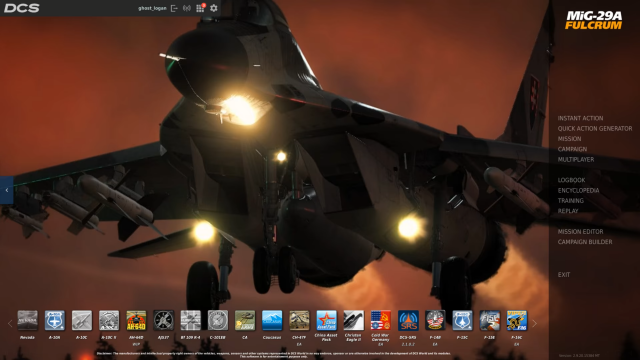640x360 pixels.
Task: Select the F-14 Tomcat module icon
Action: click(x=435, y=320)
